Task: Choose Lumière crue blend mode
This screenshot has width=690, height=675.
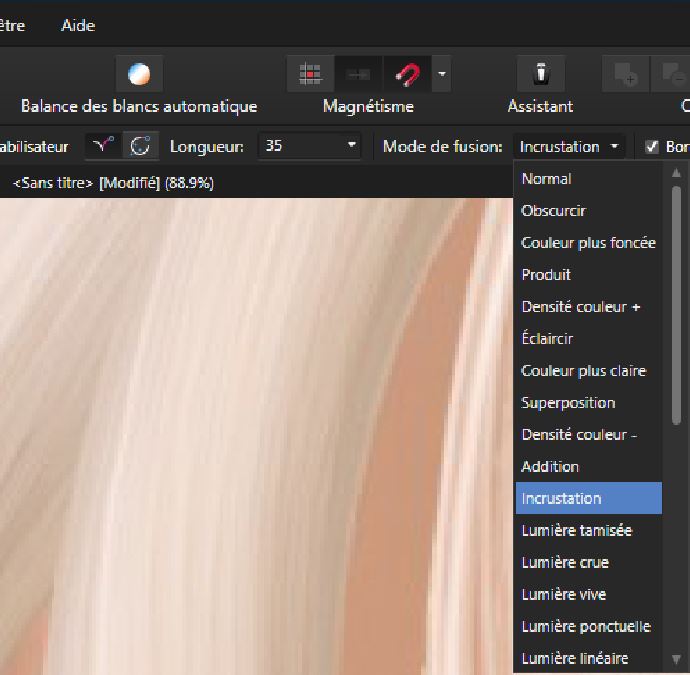Action: (x=588, y=562)
